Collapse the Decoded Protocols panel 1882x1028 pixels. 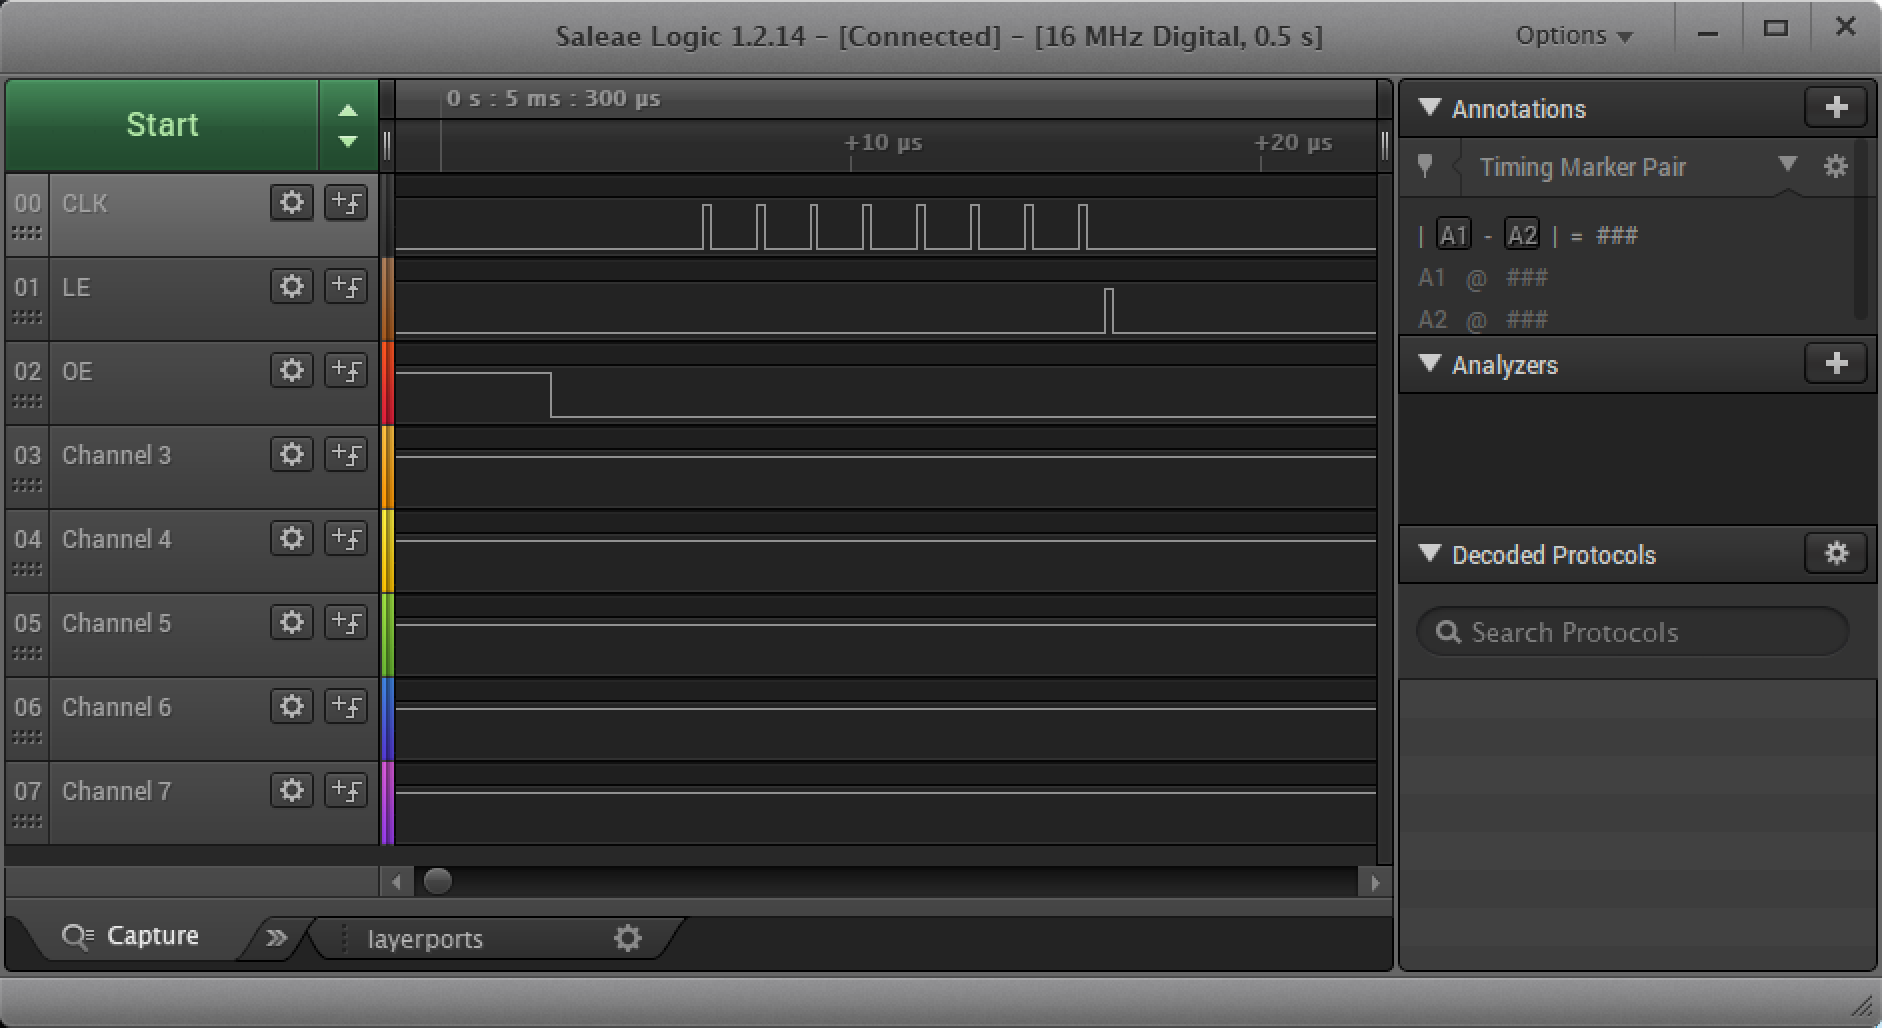tap(1430, 553)
